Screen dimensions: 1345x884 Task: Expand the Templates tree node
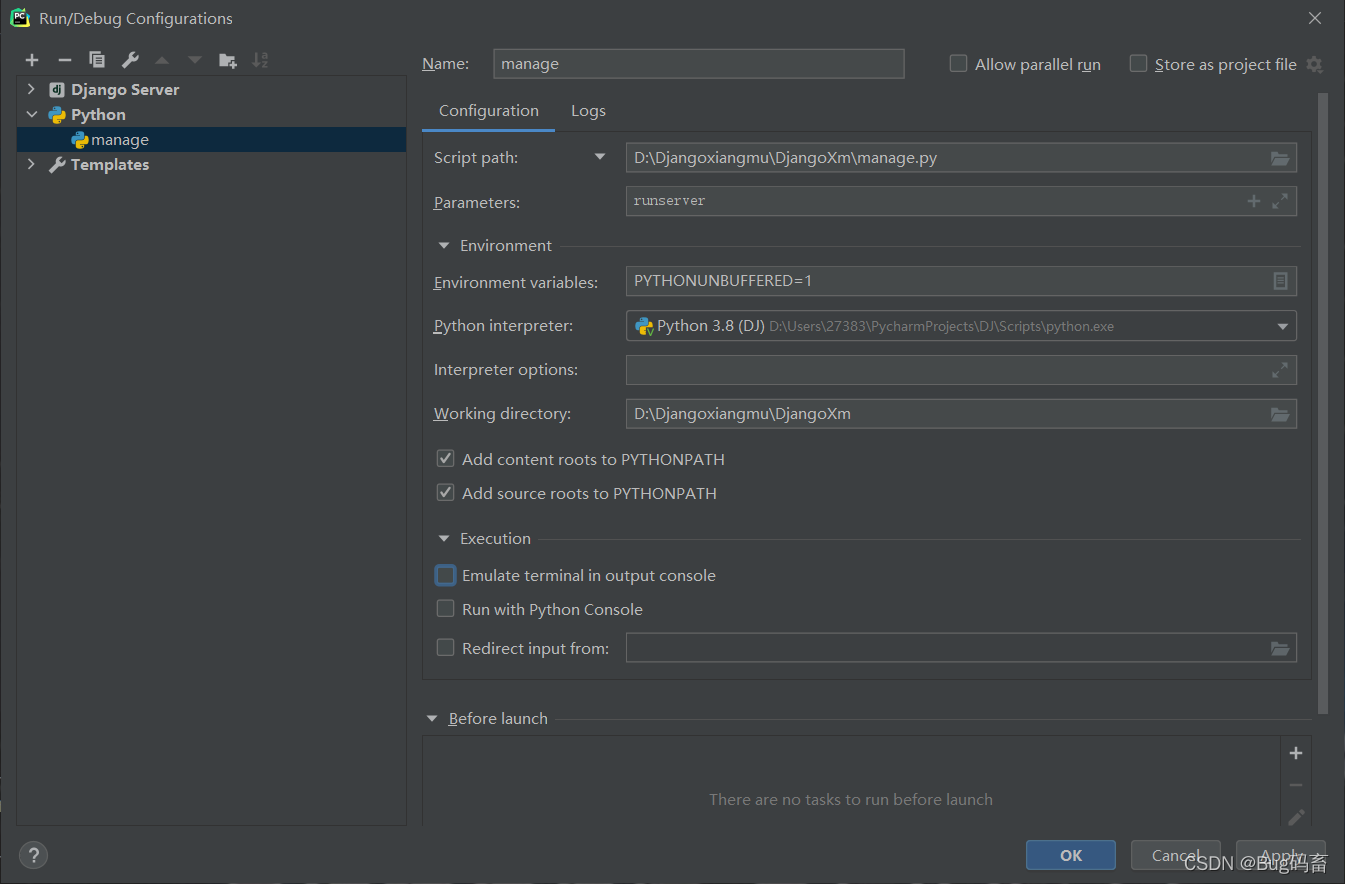31,164
